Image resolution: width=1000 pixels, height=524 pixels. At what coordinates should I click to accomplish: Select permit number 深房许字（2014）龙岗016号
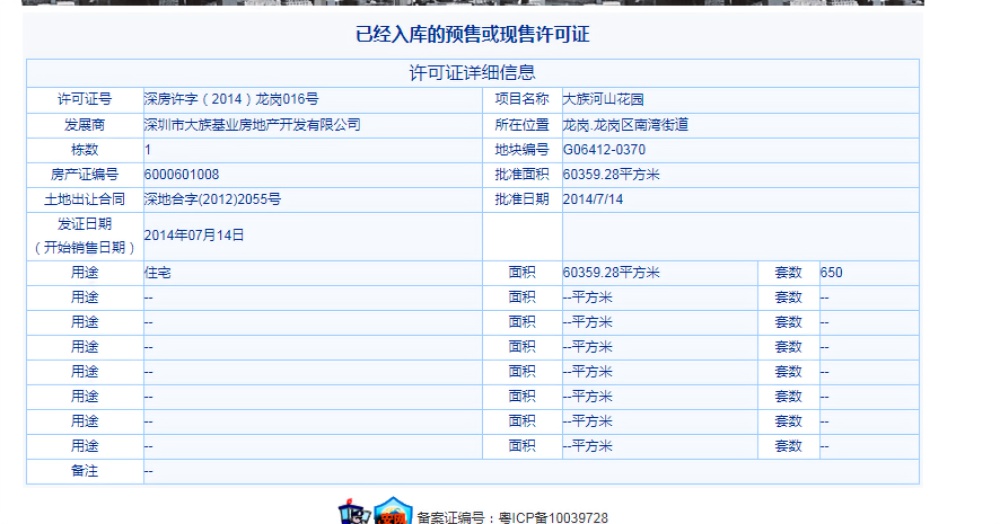232,99
